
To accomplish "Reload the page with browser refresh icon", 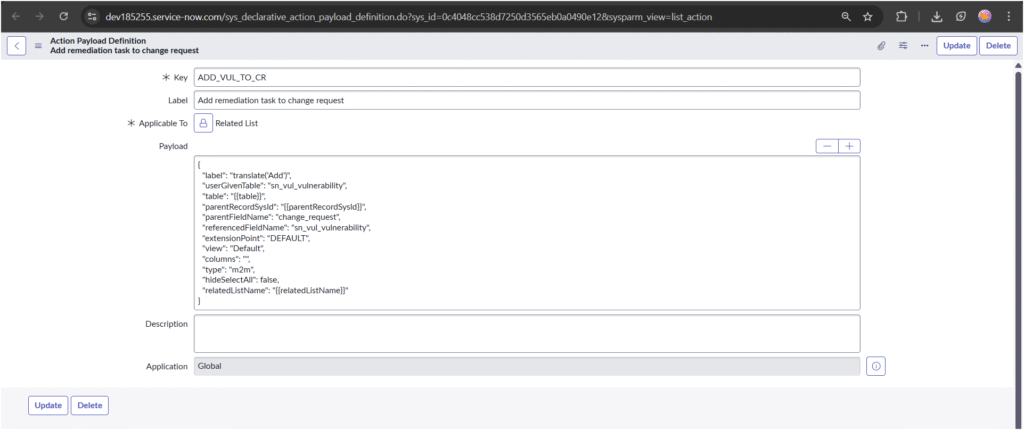I will click(63, 16).
